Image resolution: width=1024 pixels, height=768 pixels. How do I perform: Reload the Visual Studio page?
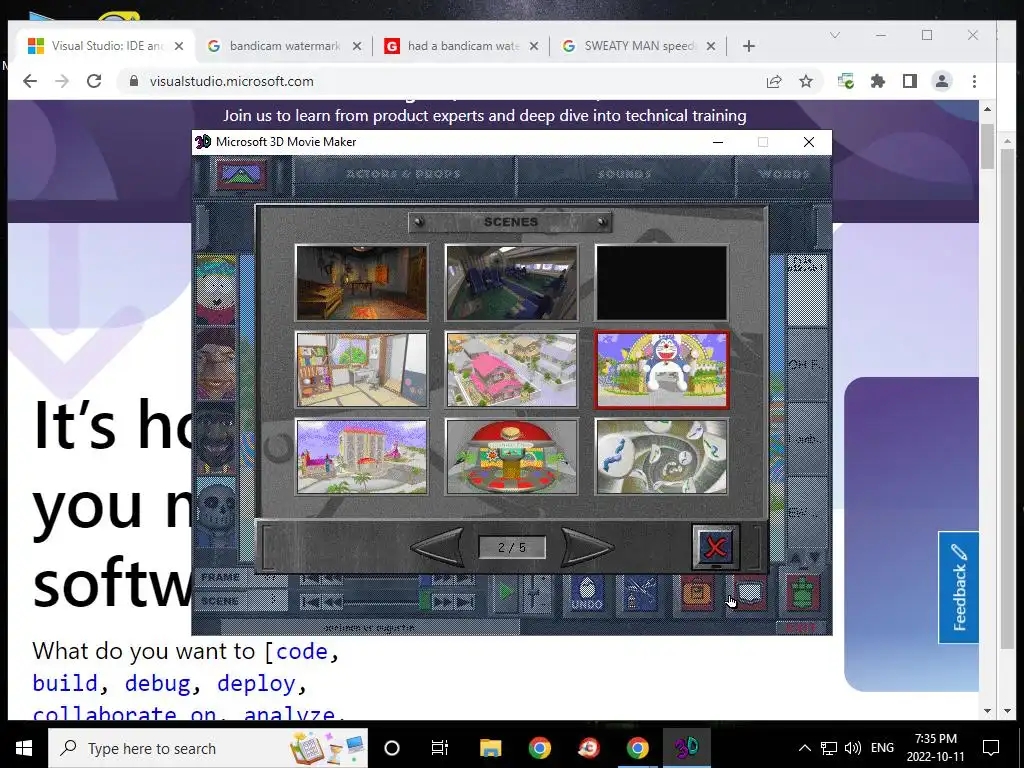point(94,81)
